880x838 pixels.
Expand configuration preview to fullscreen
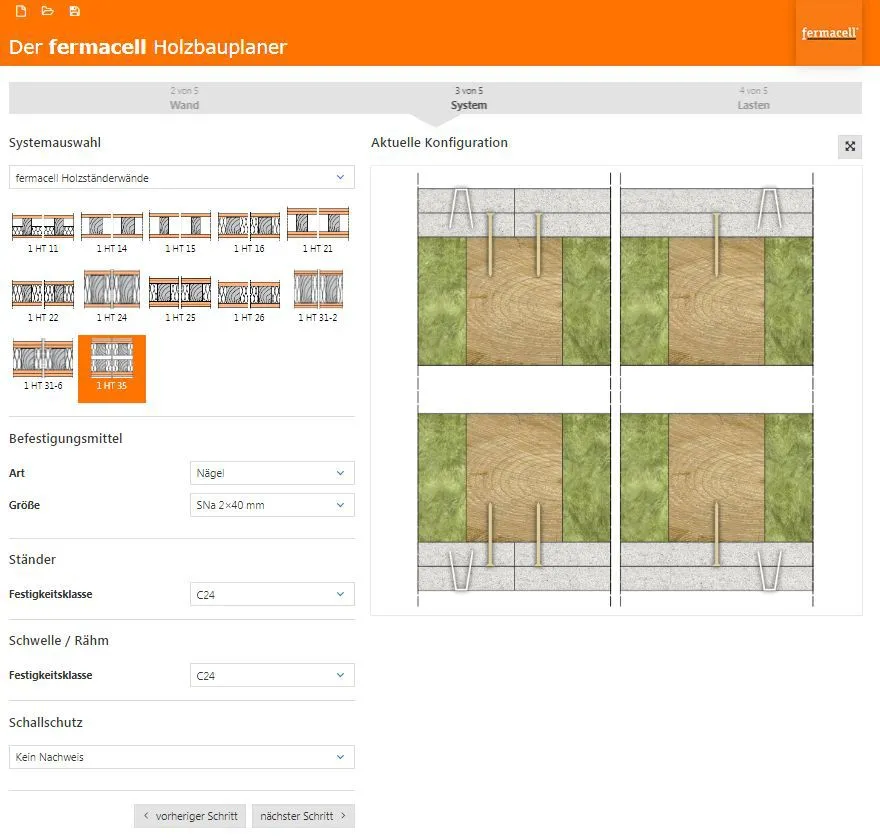[x=850, y=146]
